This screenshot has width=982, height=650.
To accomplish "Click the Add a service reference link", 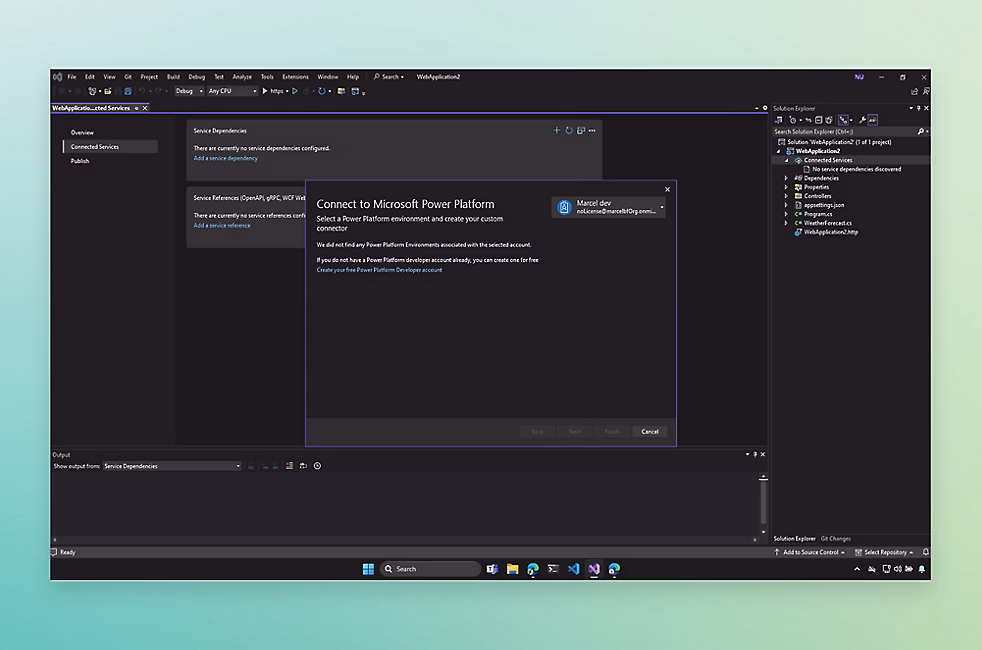I will click(222, 225).
